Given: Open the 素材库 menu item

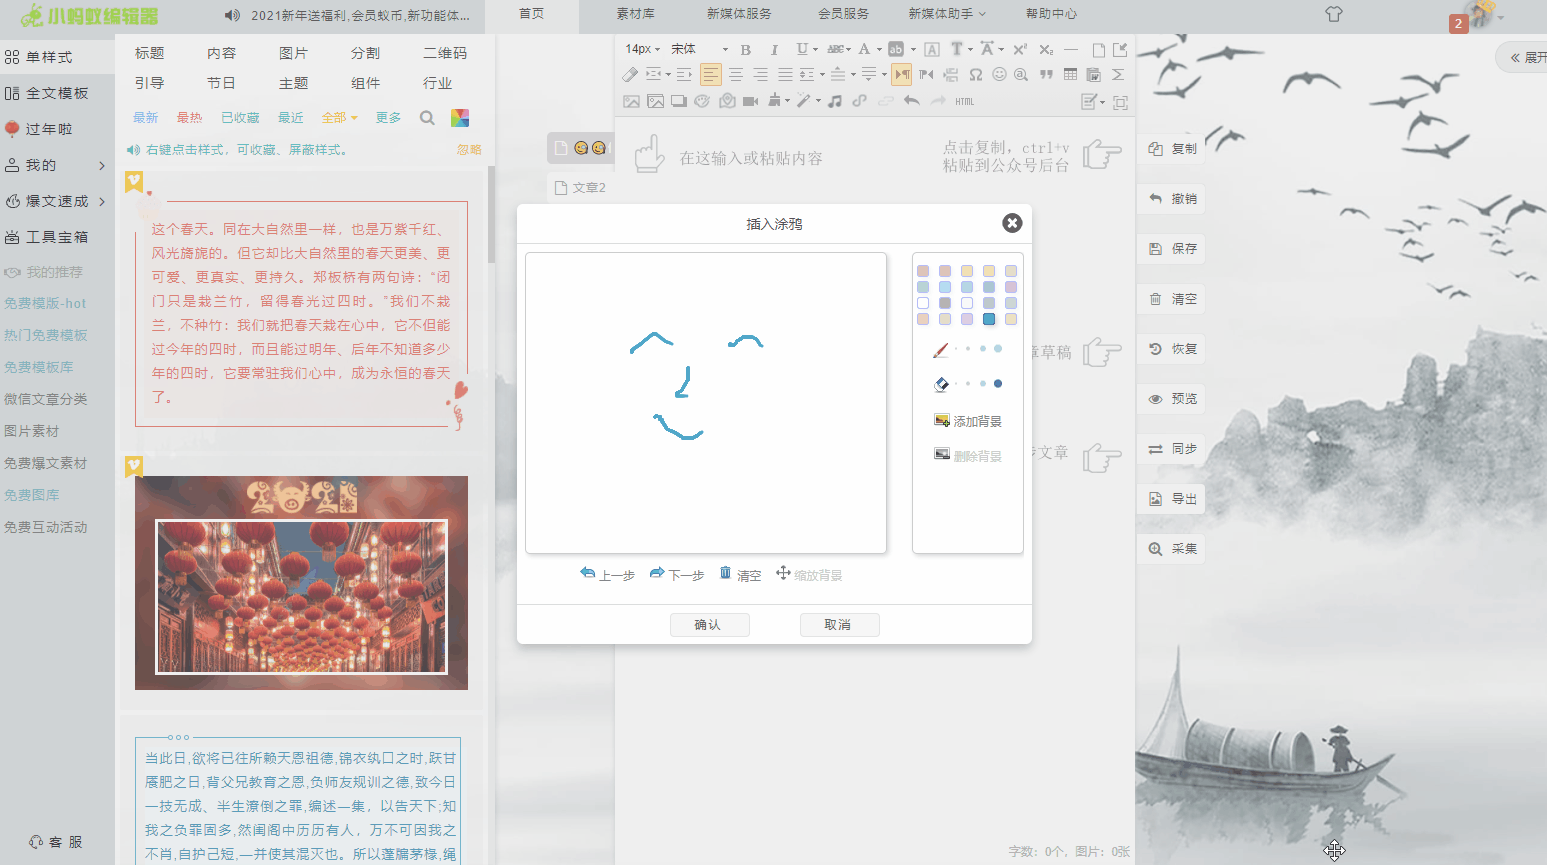Looking at the screenshot, I should pos(635,14).
